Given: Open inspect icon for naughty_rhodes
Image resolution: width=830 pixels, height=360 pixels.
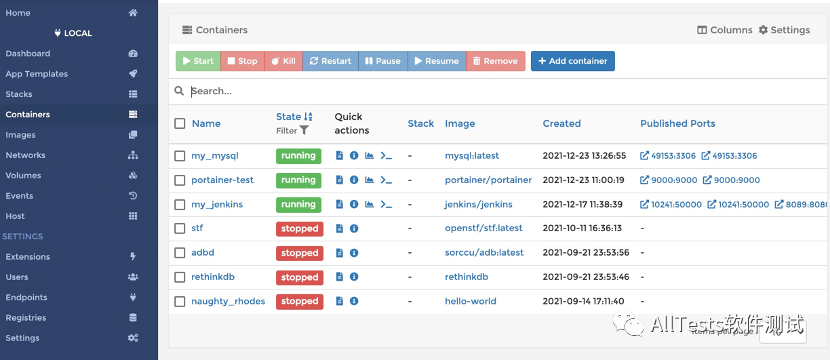Looking at the screenshot, I should [x=354, y=301].
